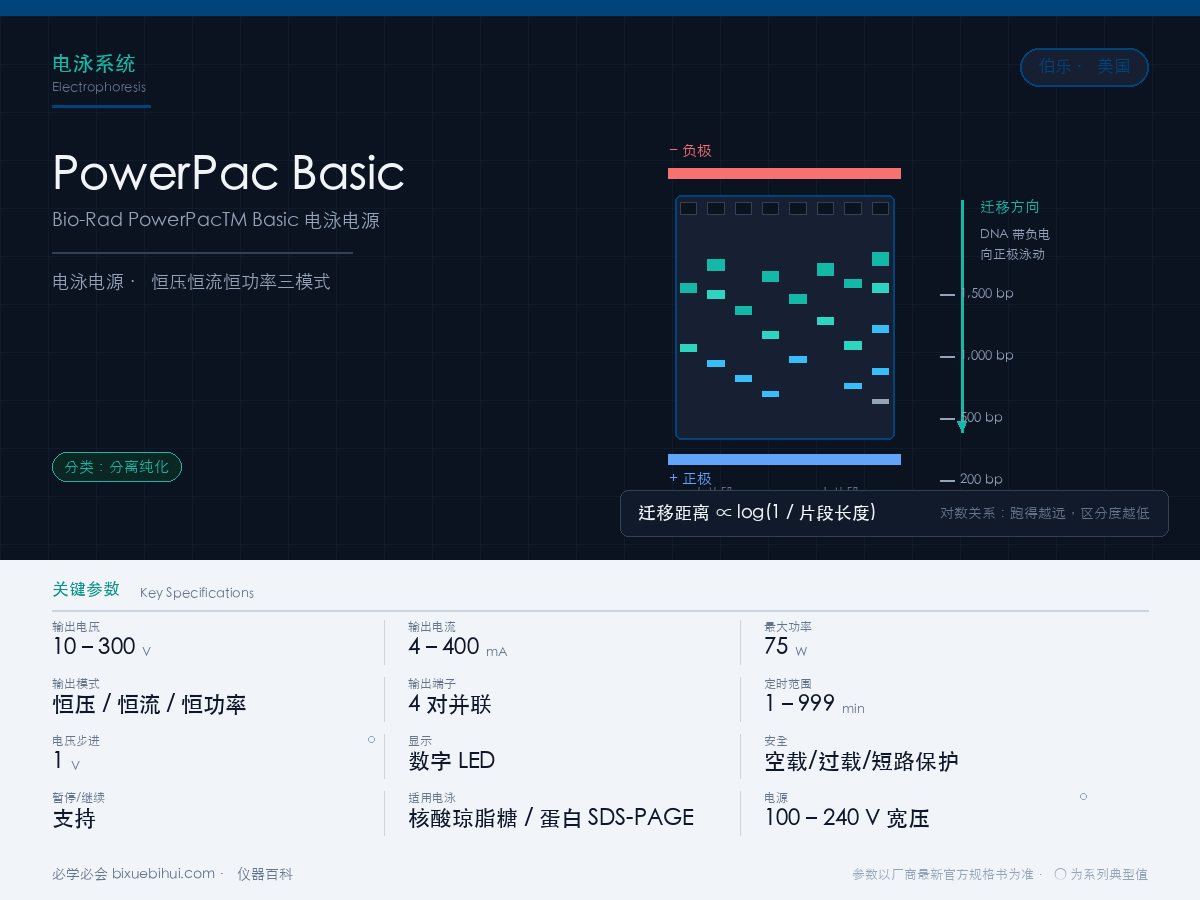Image resolution: width=1200 pixels, height=900 pixels.
Task: Select the 4 – 400 mA output current value
Action: (x=457, y=647)
